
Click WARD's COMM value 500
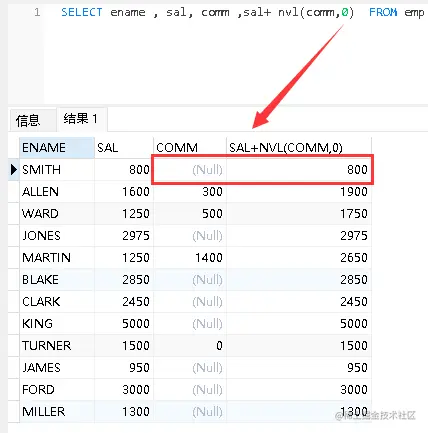[x=212, y=214]
